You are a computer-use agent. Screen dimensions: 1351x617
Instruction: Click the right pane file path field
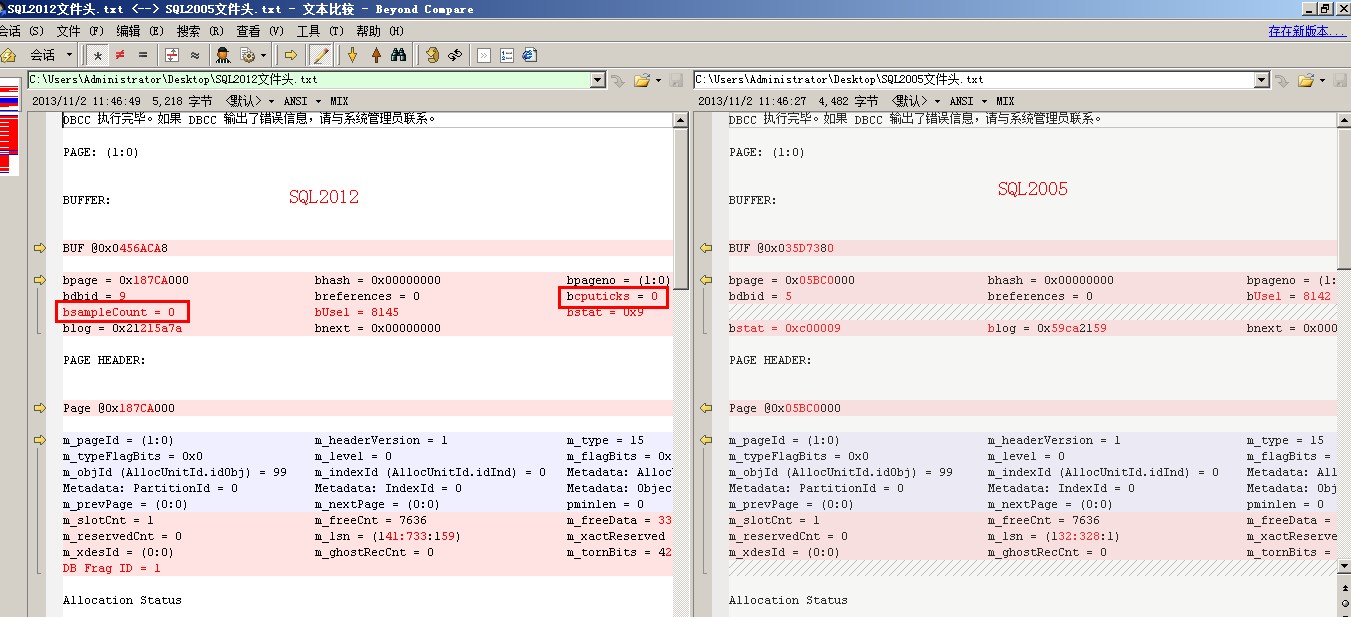[975, 80]
